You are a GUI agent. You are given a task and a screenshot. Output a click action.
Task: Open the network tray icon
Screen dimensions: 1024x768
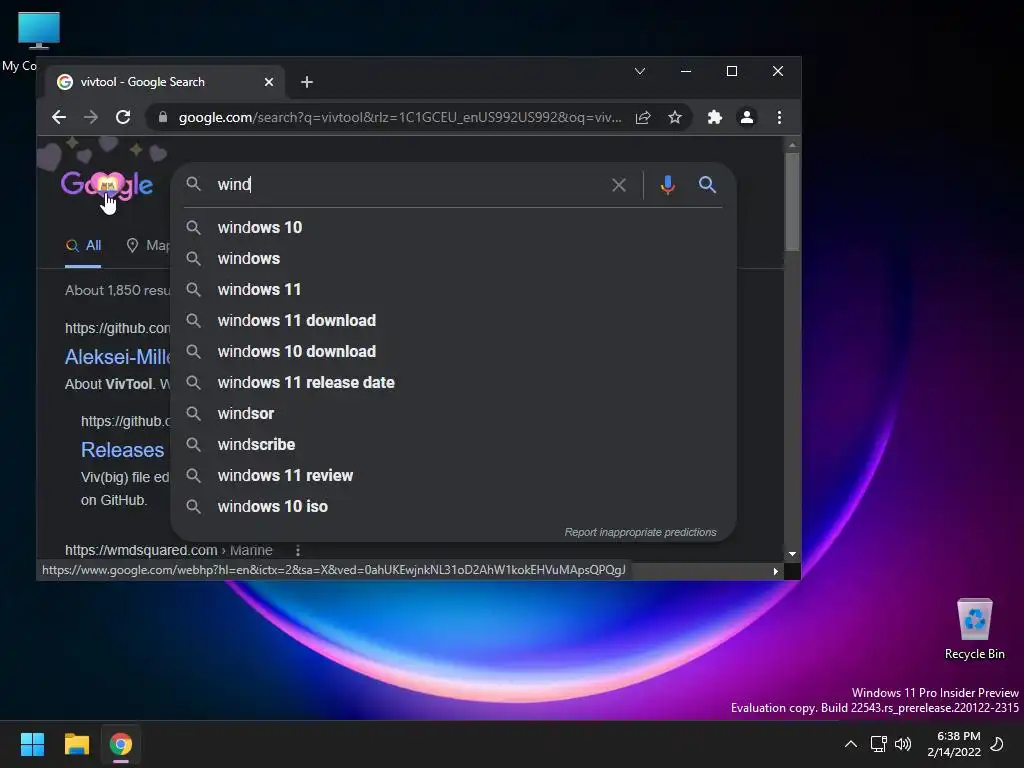click(x=878, y=744)
